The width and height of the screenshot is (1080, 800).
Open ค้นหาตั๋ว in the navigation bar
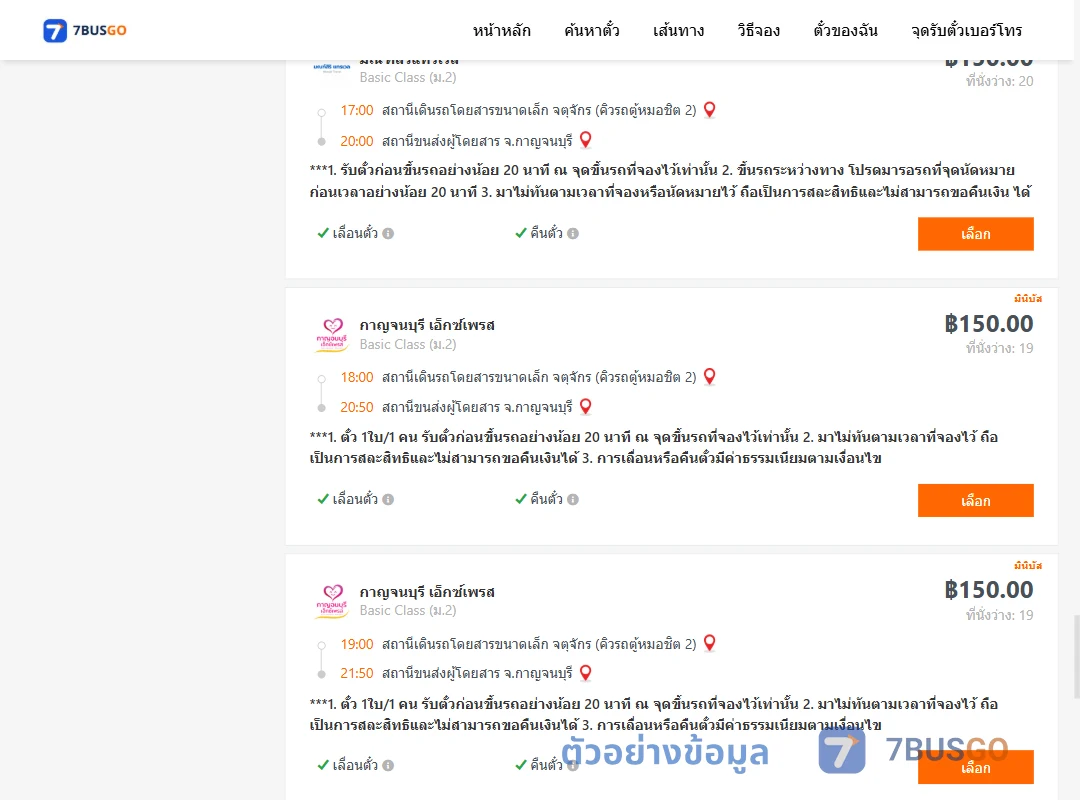click(x=592, y=30)
